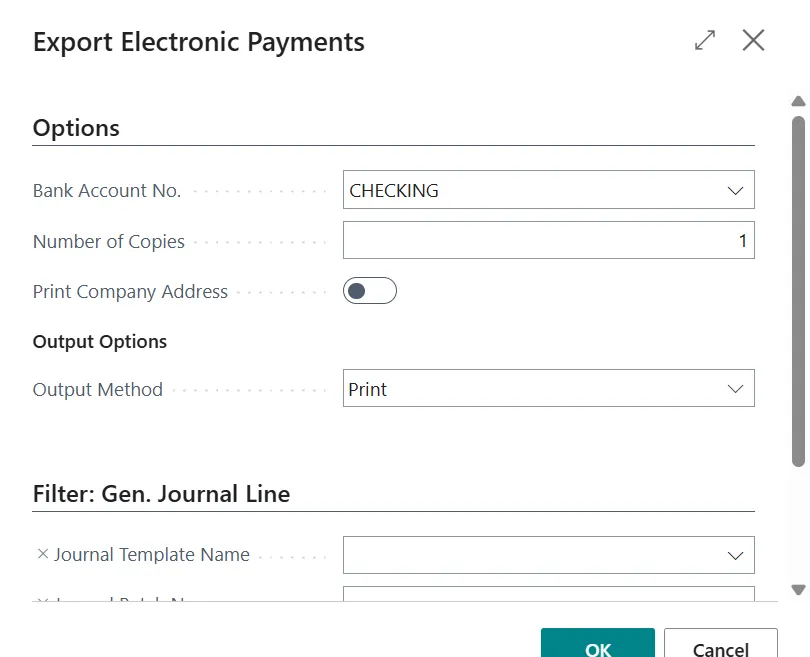Click the scrollbar up arrow
810x657 pixels.
(x=798, y=101)
